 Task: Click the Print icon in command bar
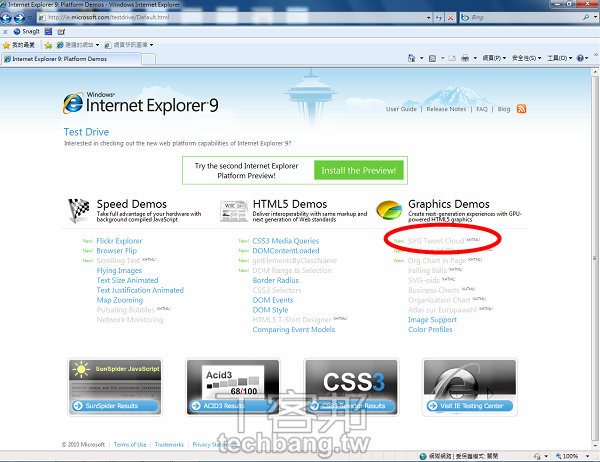pyautogui.click(x=465, y=58)
